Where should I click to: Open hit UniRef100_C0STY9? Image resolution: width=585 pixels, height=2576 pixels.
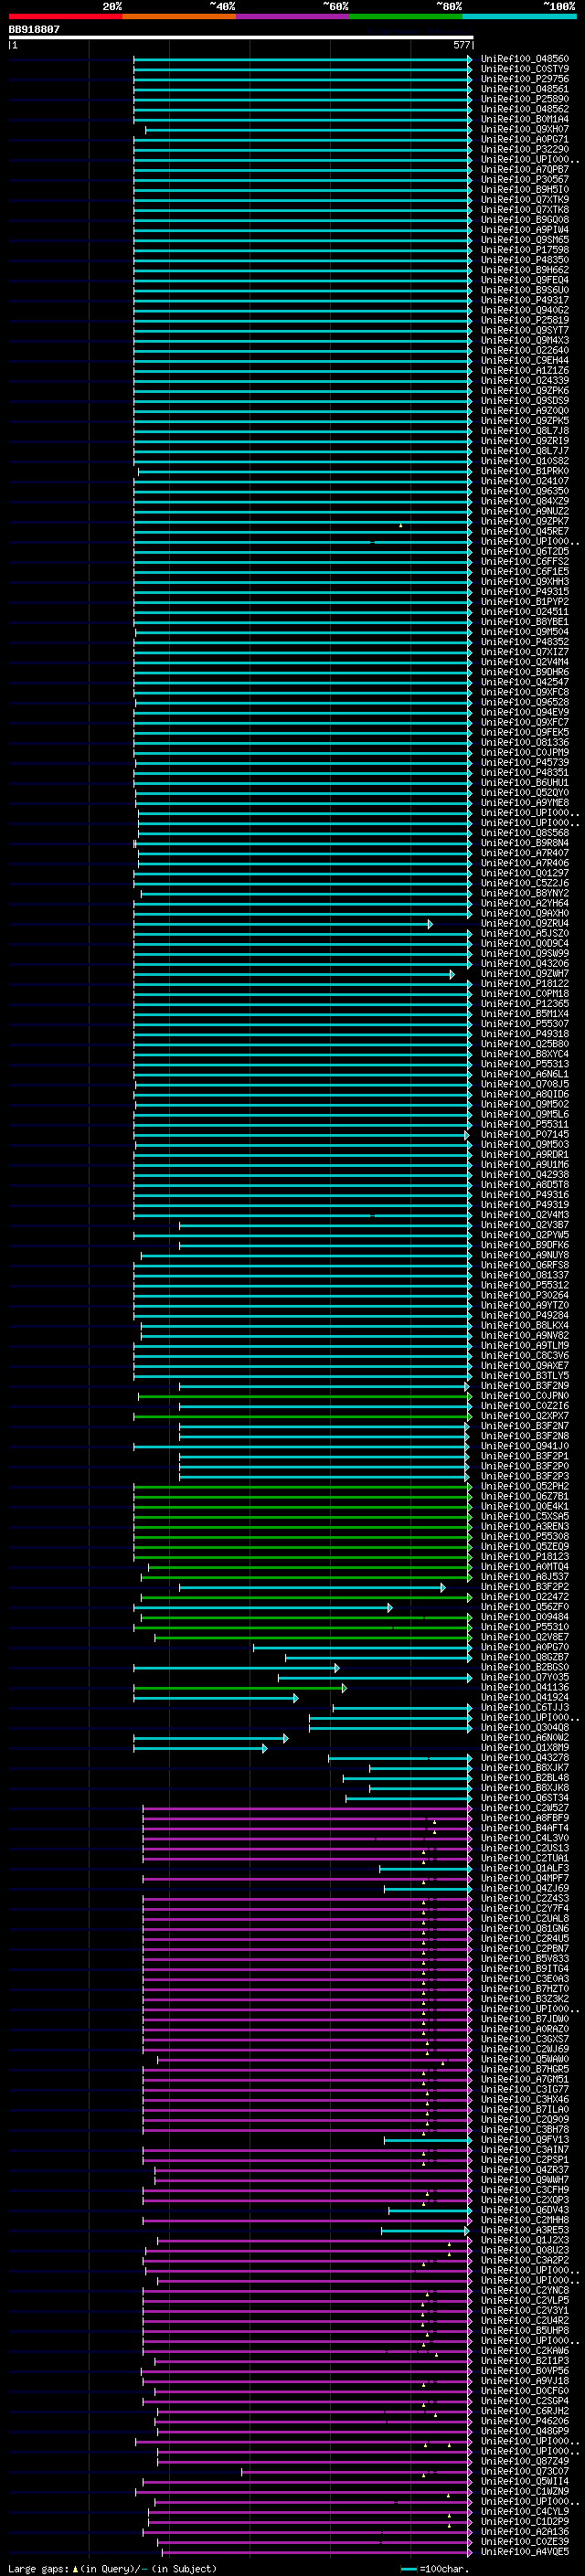525,69
